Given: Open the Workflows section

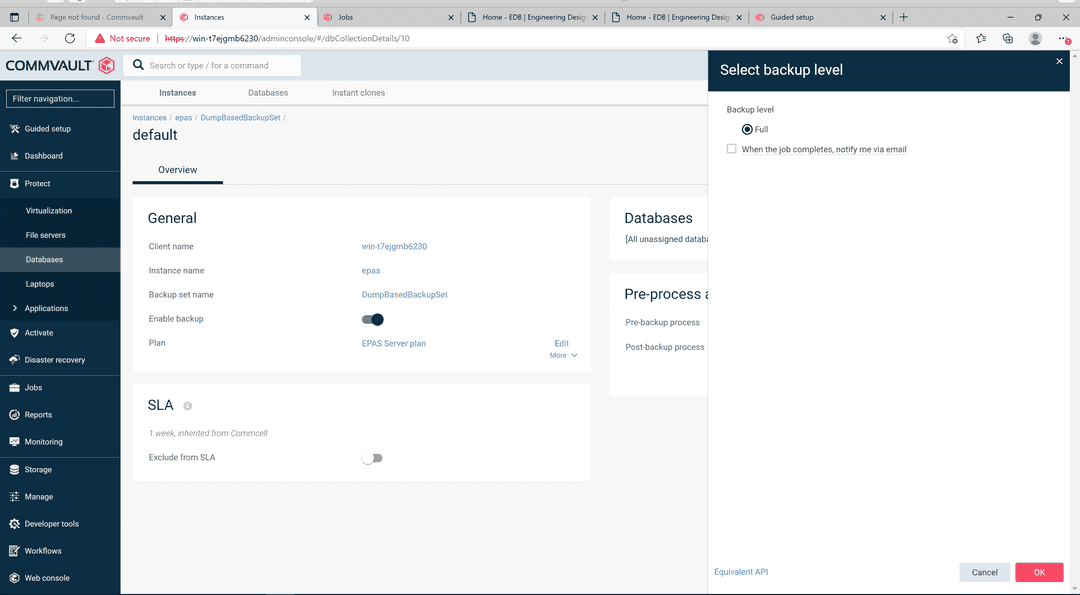Looking at the screenshot, I should [44, 550].
